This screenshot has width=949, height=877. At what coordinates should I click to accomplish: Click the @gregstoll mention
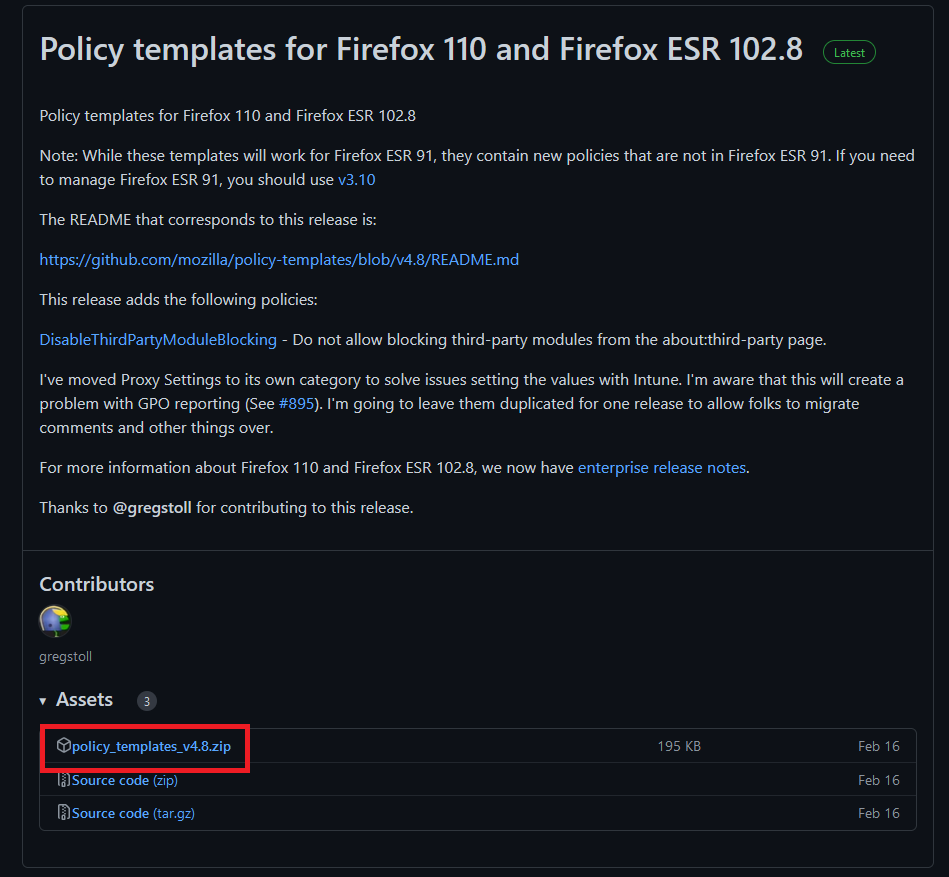coord(152,508)
